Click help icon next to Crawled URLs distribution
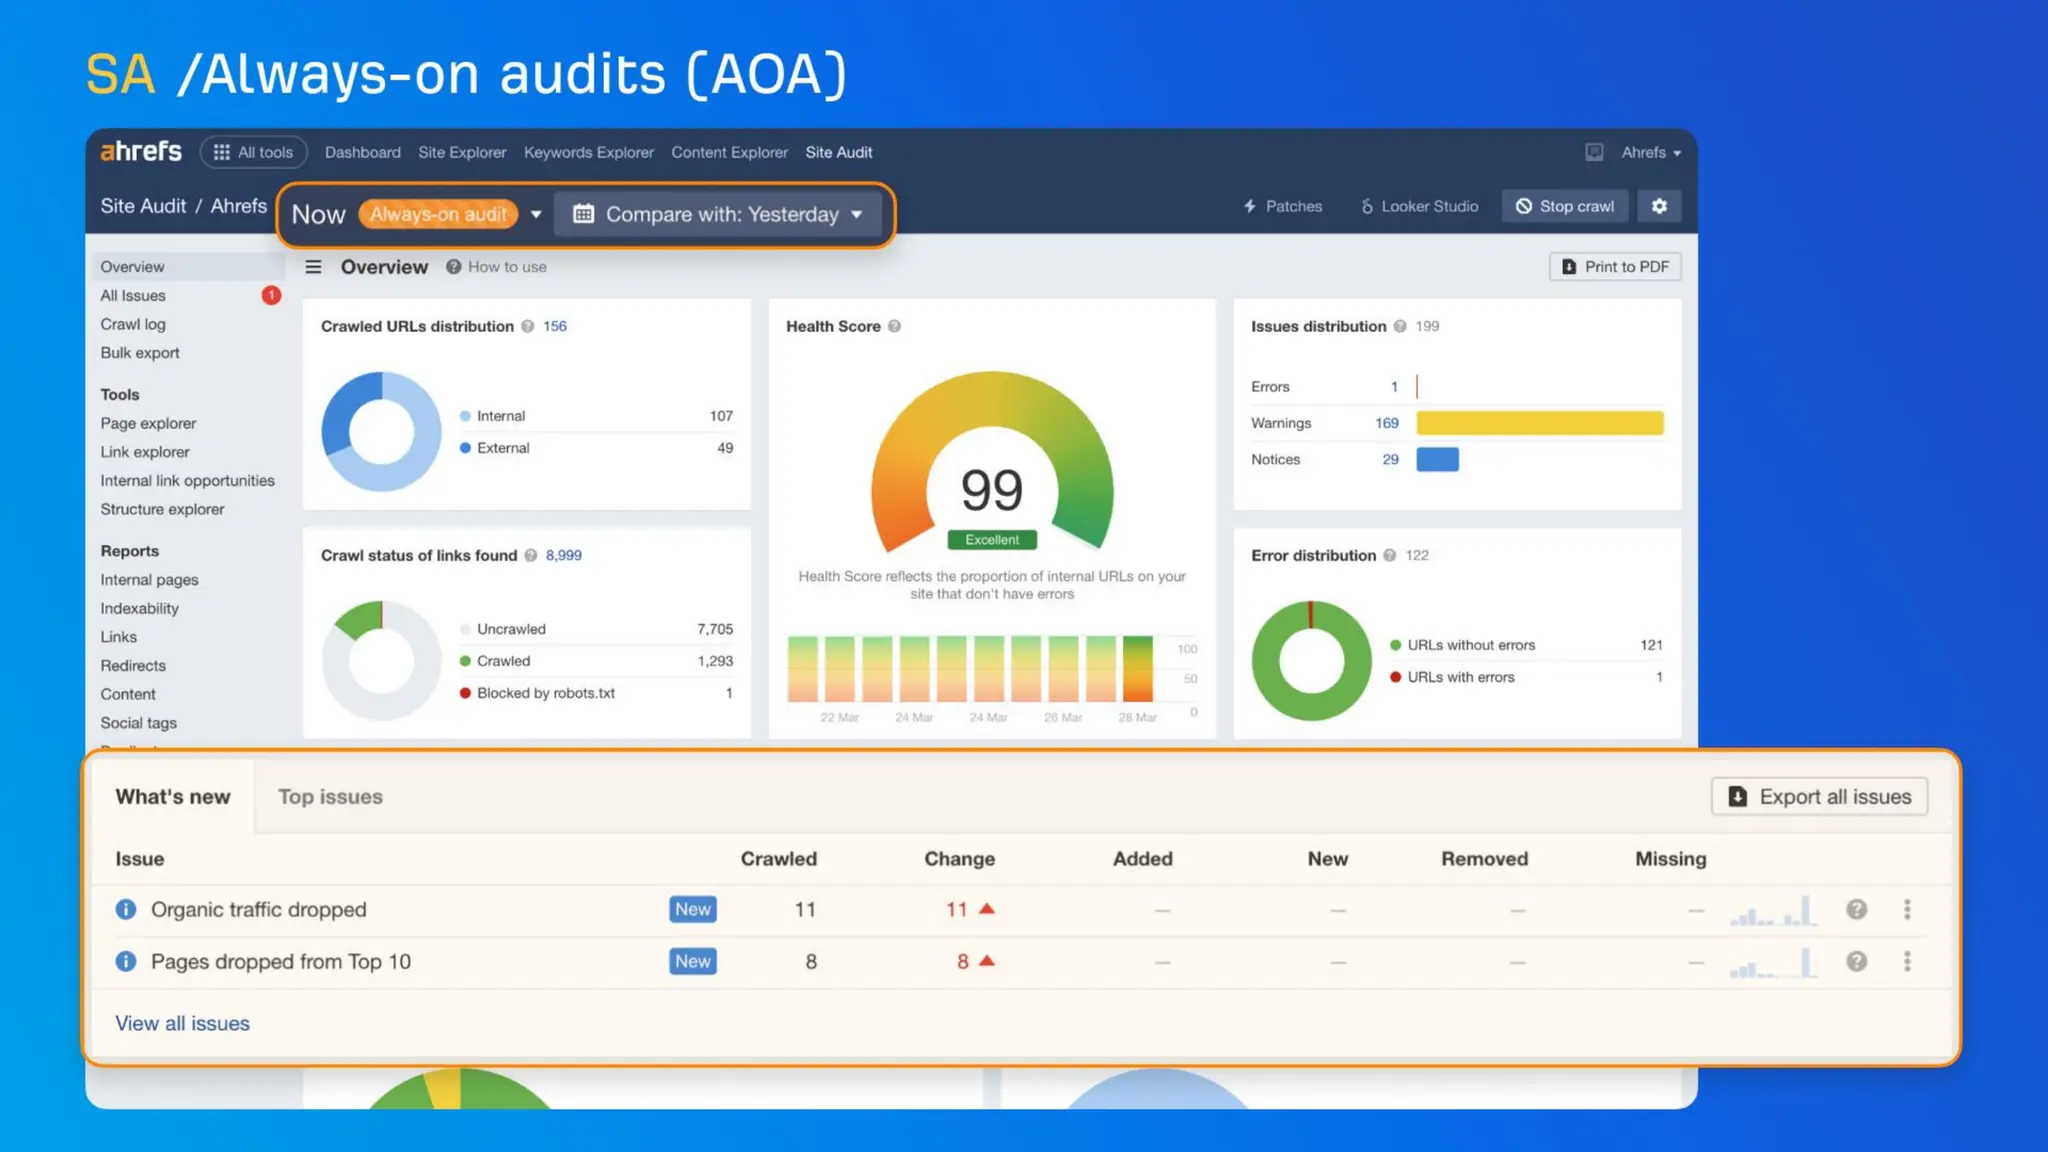 (x=527, y=326)
